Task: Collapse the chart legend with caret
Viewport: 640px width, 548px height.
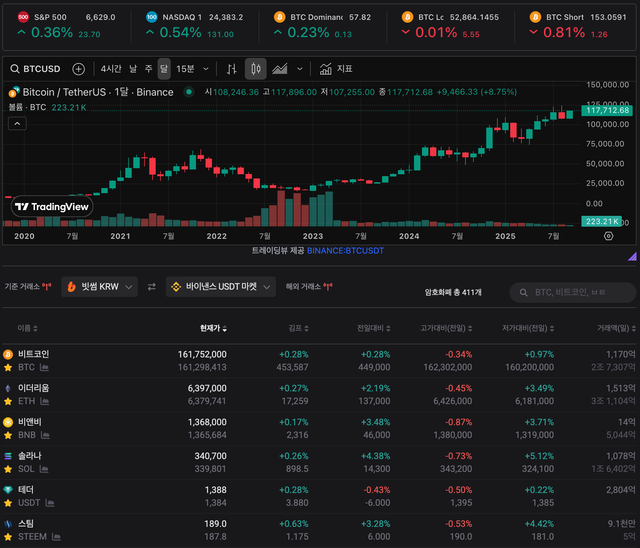Action: pyautogui.click(x=17, y=123)
